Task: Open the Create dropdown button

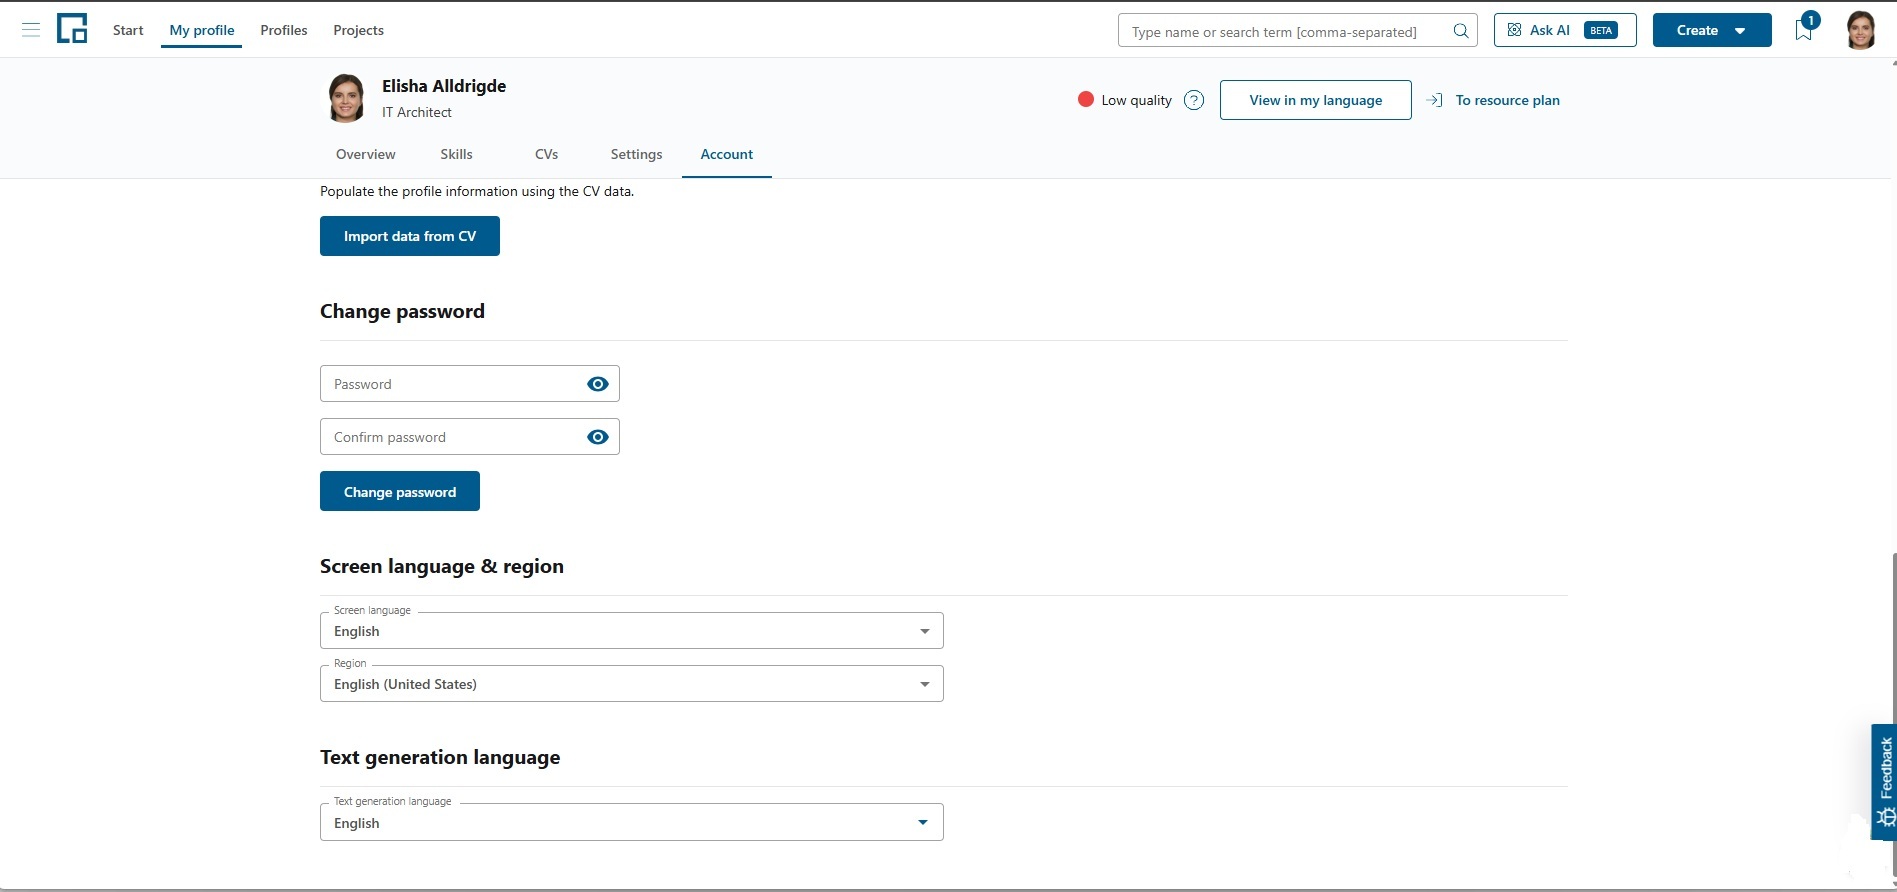Action: pyautogui.click(x=1712, y=30)
